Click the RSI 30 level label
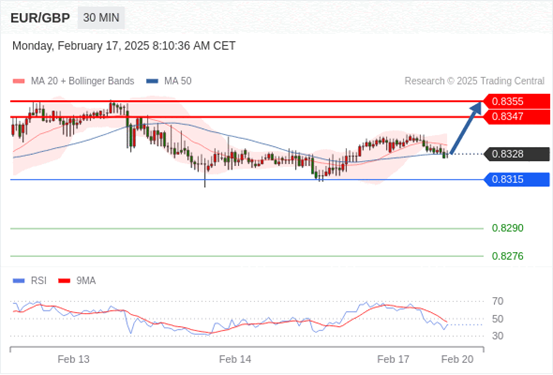 click(x=498, y=336)
